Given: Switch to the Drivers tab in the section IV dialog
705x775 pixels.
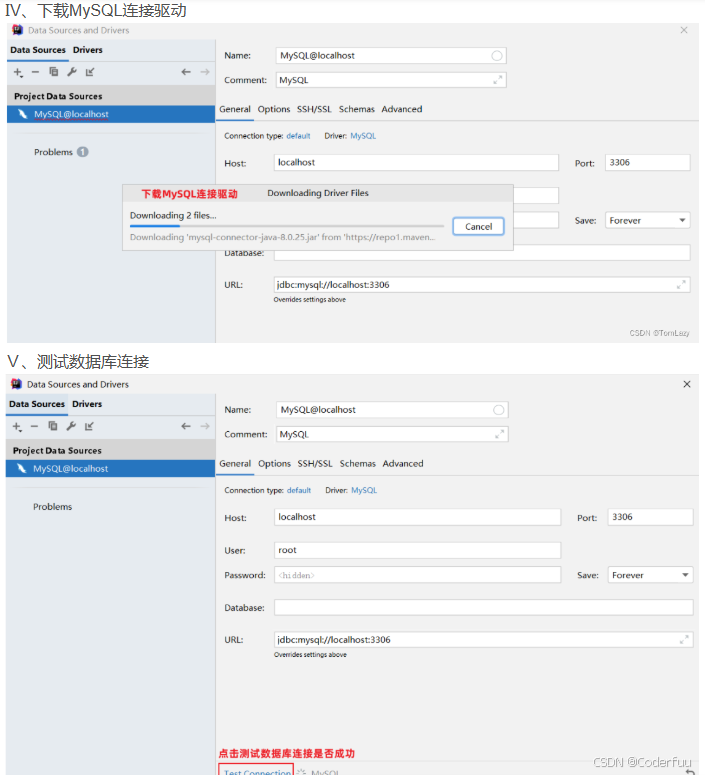Looking at the screenshot, I should tap(88, 50).
